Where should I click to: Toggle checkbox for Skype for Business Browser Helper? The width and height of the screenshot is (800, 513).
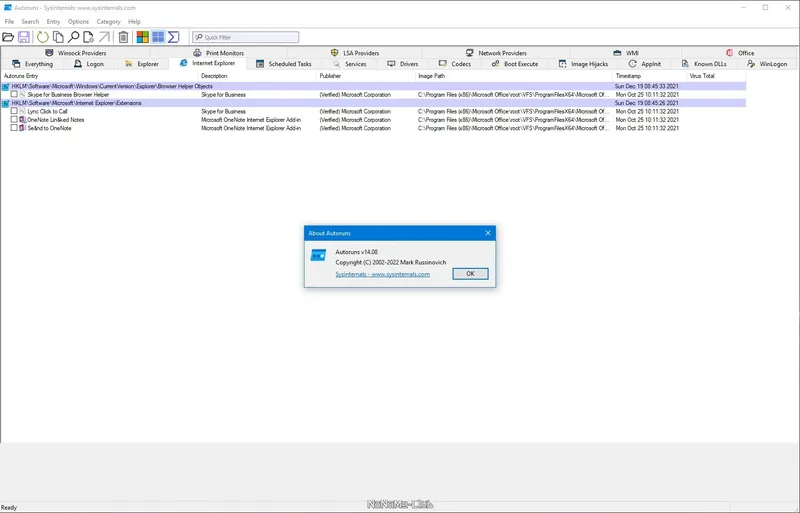(x=14, y=94)
